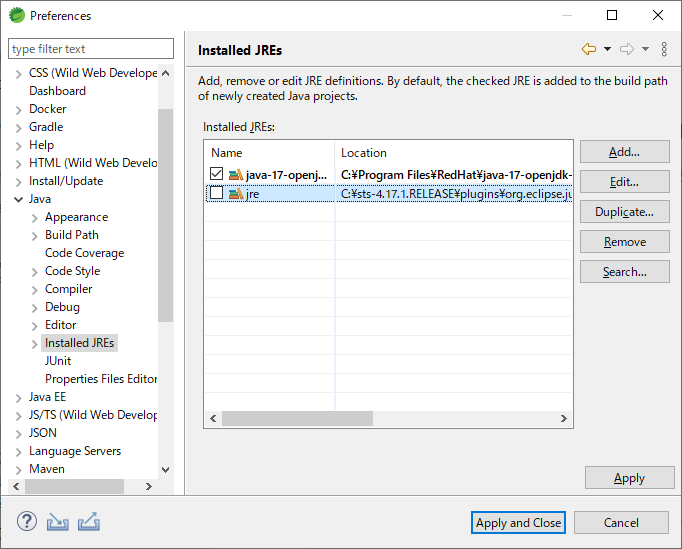
Task: Click the tree vertical scrollbar thumb
Action: (x=165, y=215)
